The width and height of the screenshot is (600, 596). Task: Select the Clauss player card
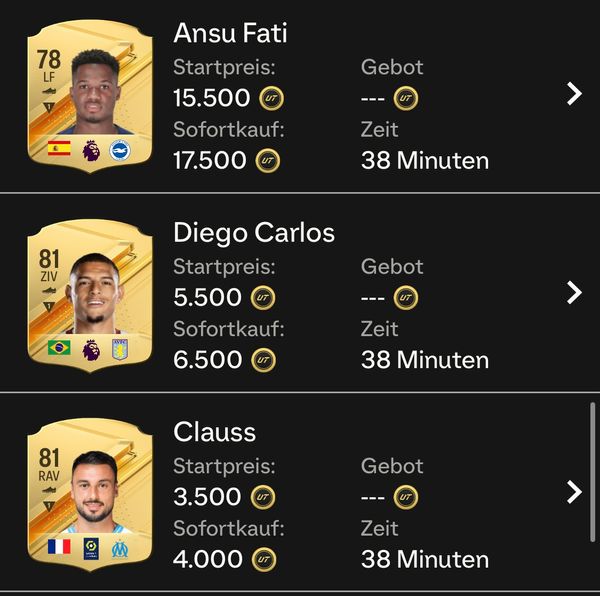point(90,495)
